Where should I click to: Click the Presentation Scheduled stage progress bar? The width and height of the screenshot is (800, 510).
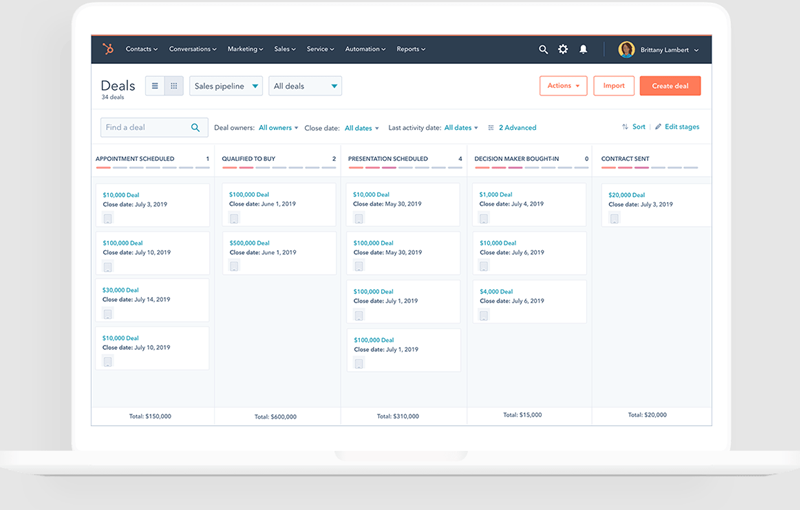pyautogui.click(x=403, y=168)
